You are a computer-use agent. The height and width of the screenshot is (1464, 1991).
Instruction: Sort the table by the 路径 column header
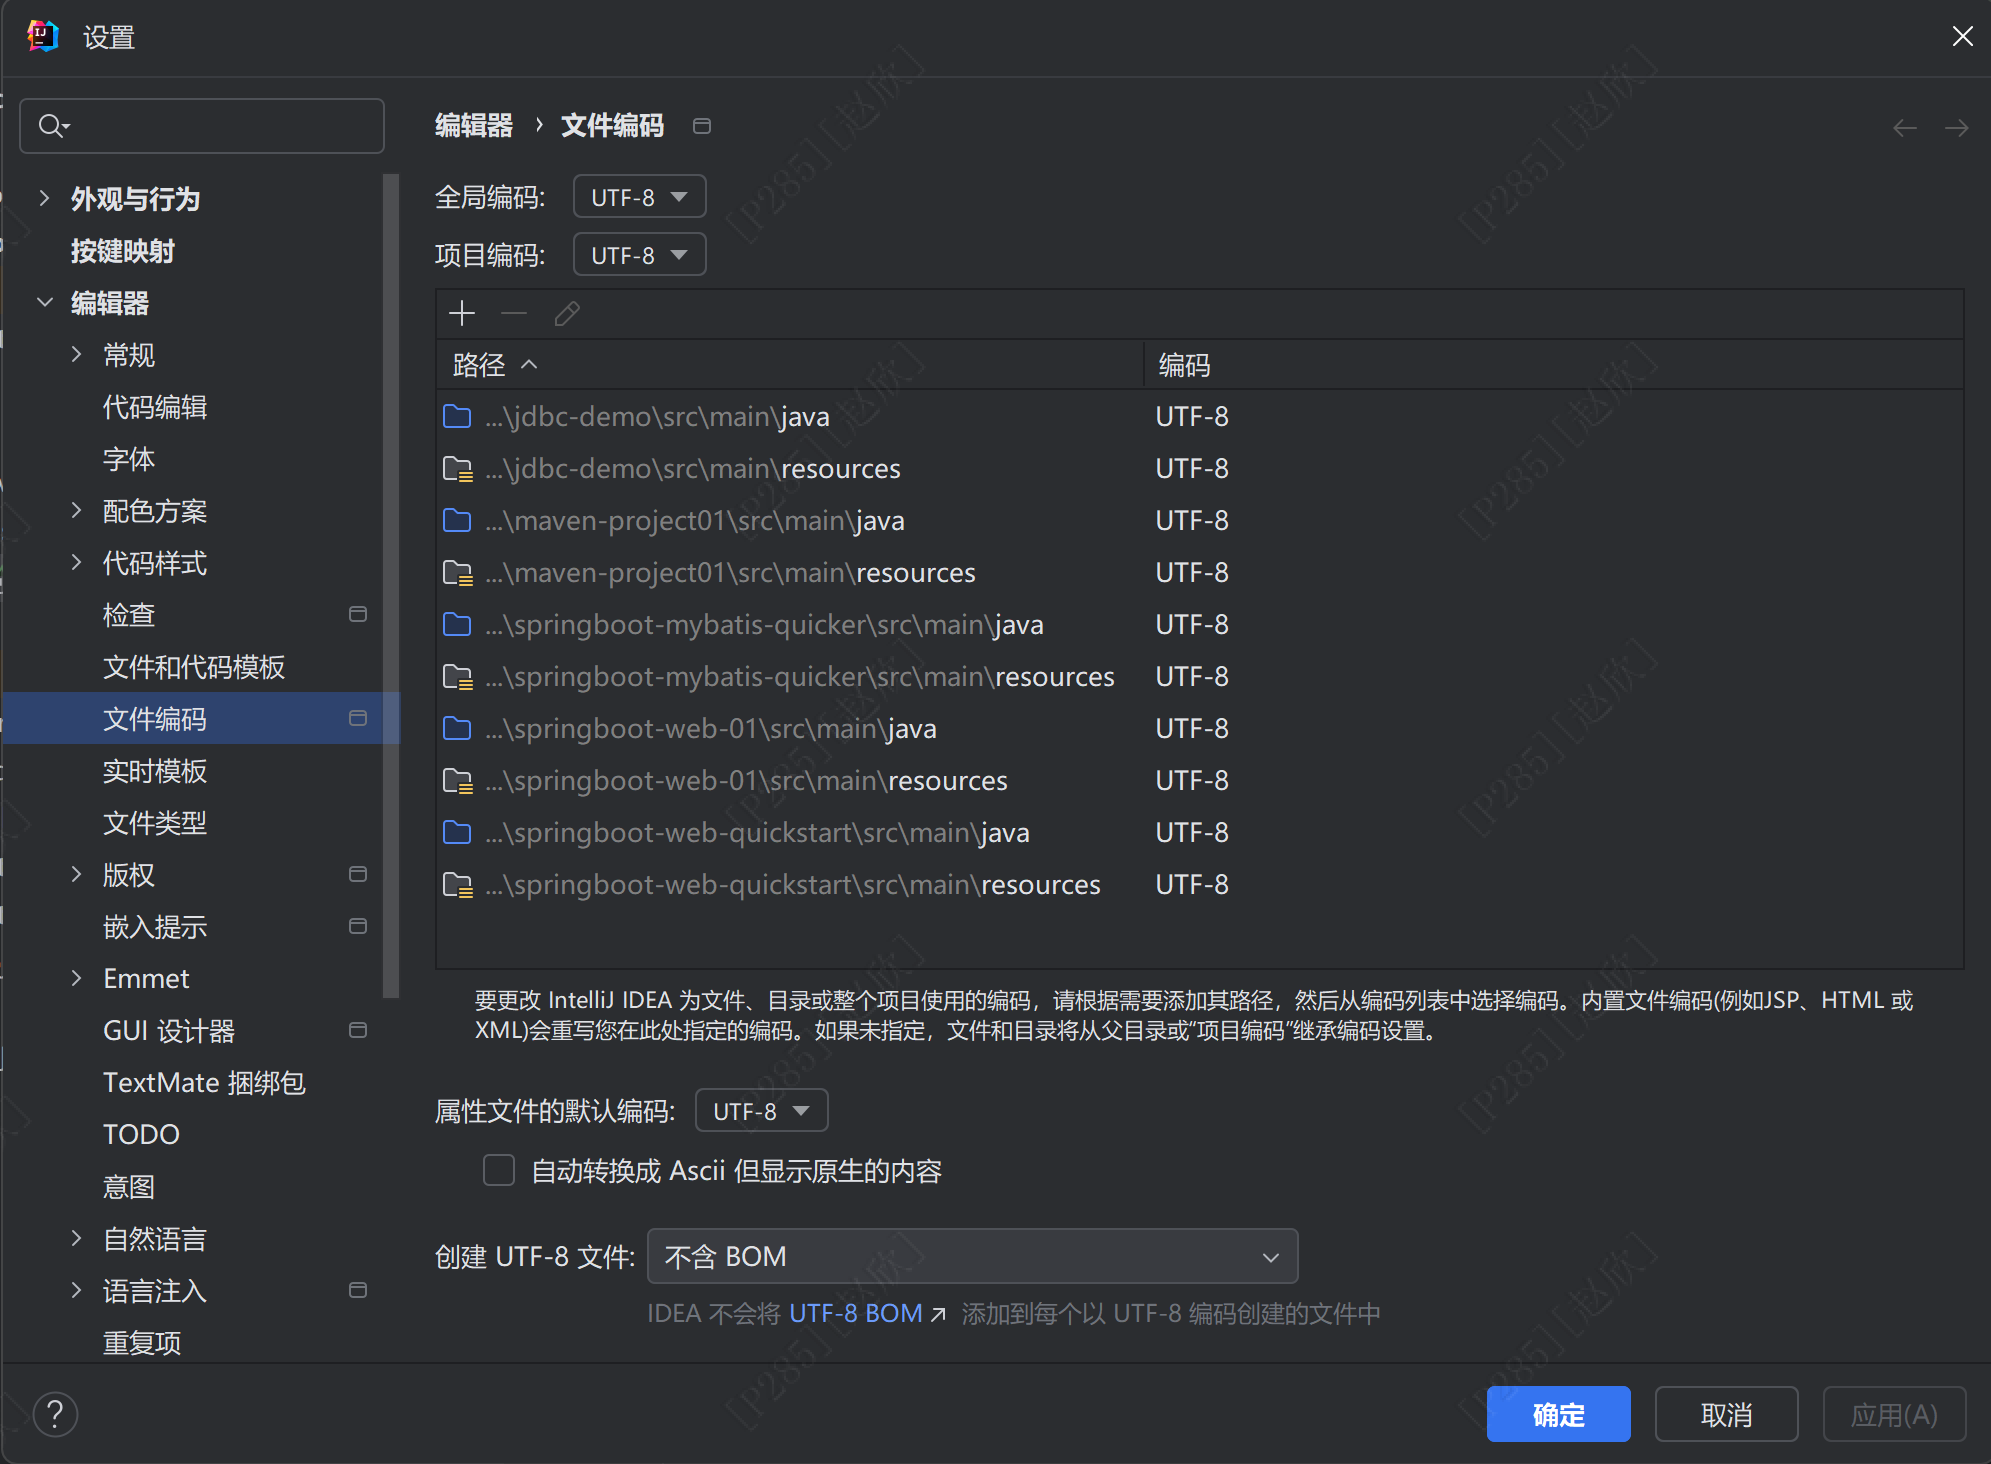[480, 365]
